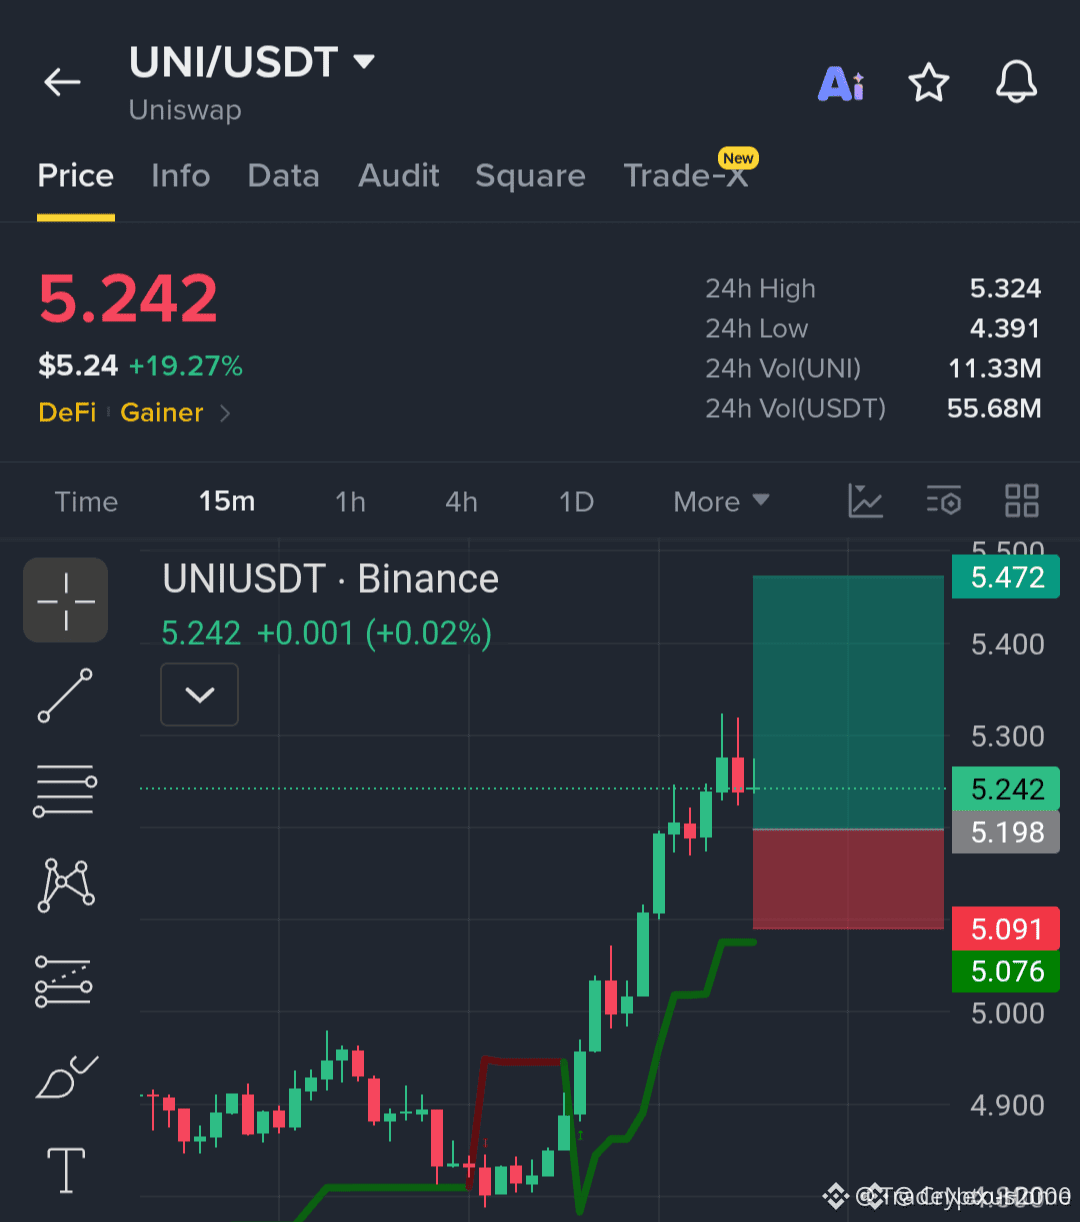1080x1222 pixels.
Task: Click the +19.27% change text
Action: (186, 366)
